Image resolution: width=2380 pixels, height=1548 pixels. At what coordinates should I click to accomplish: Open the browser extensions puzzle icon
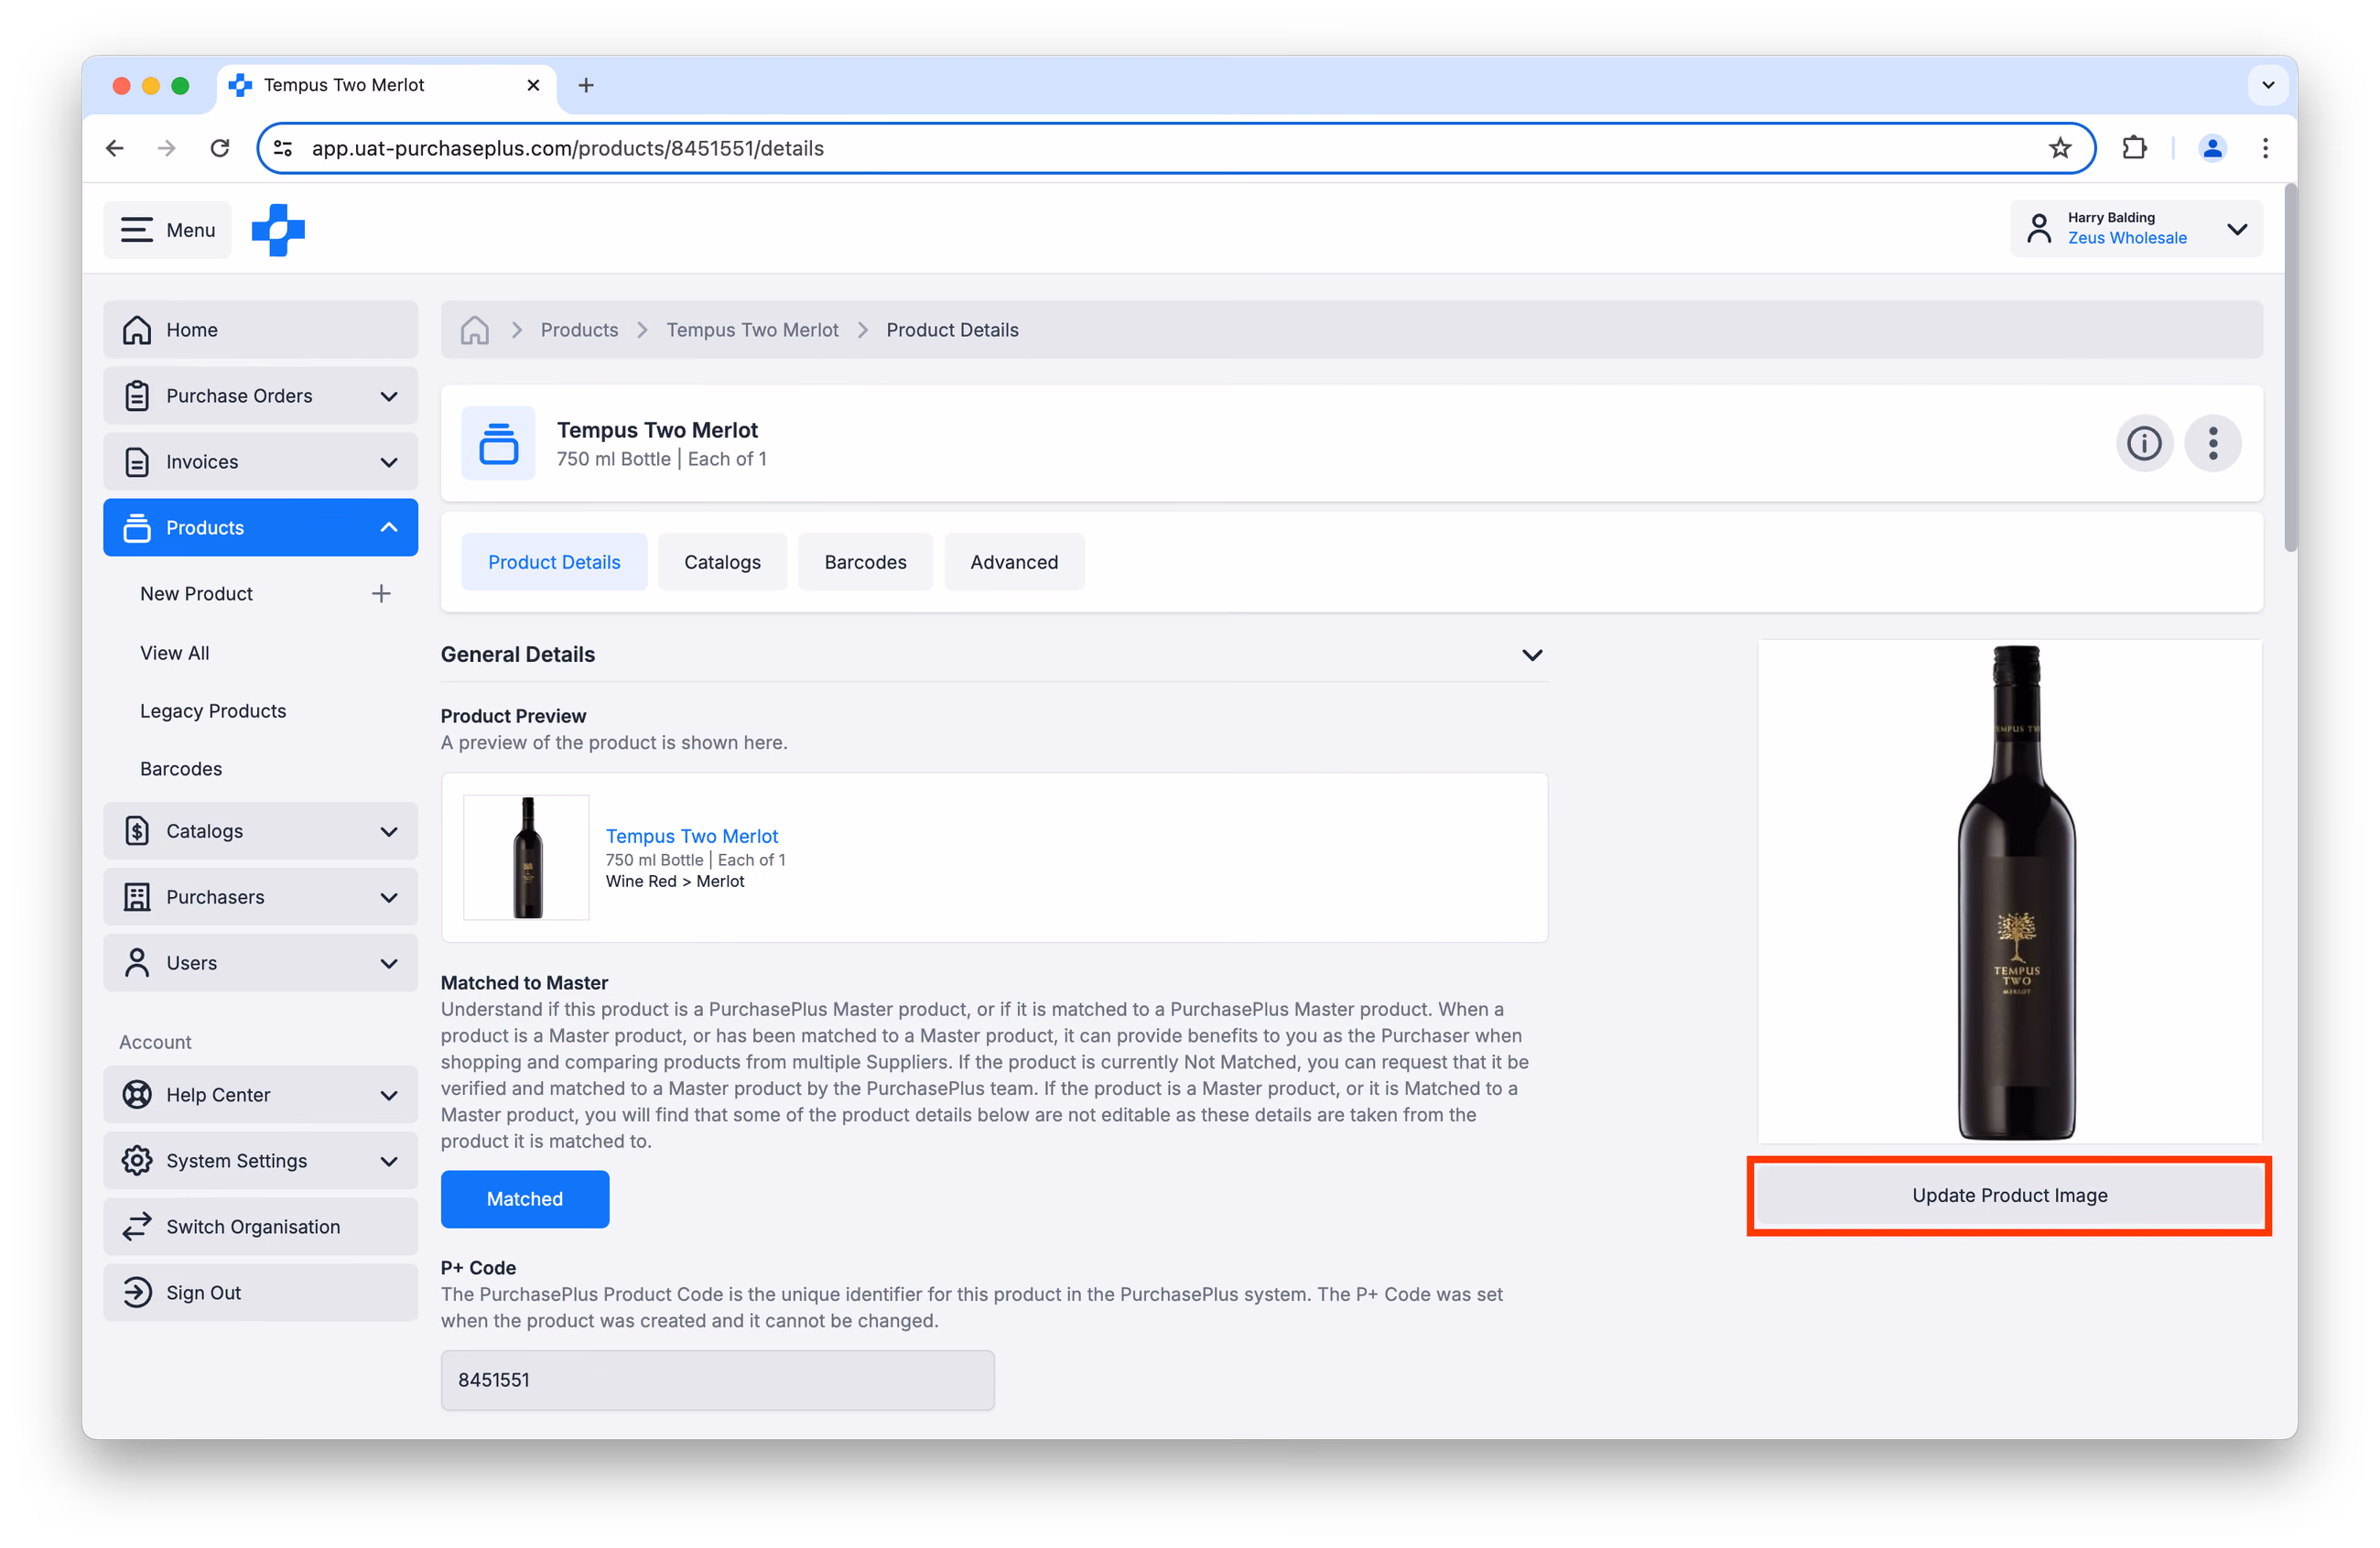coord(2134,148)
